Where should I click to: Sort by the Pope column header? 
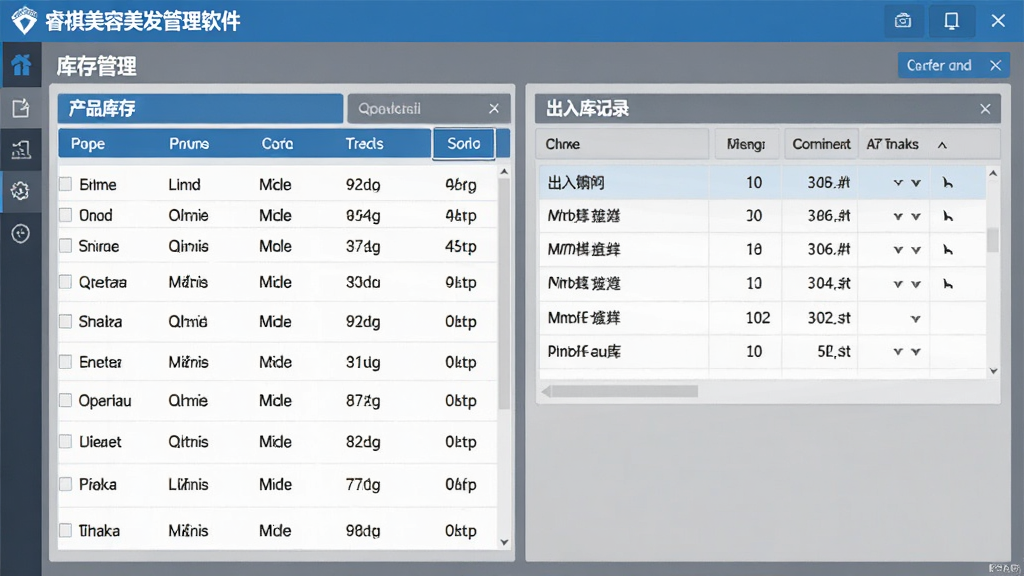(88, 144)
